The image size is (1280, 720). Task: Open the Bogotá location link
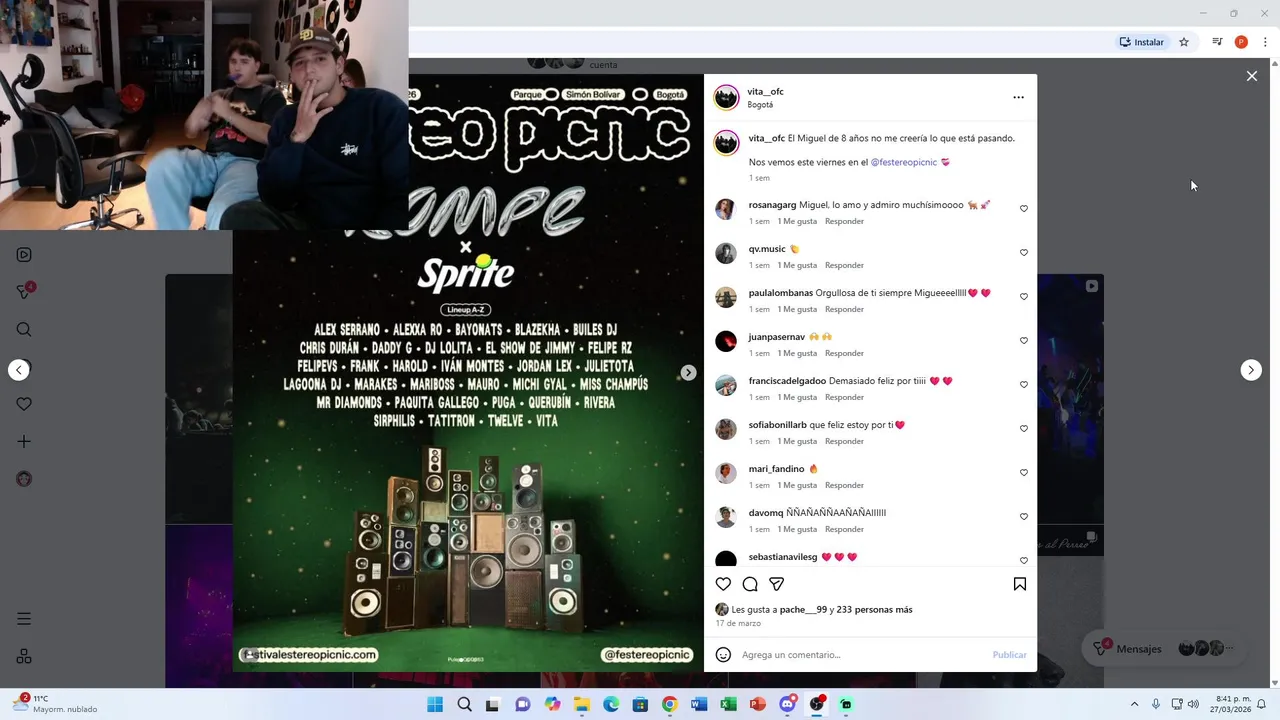click(x=760, y=105)
